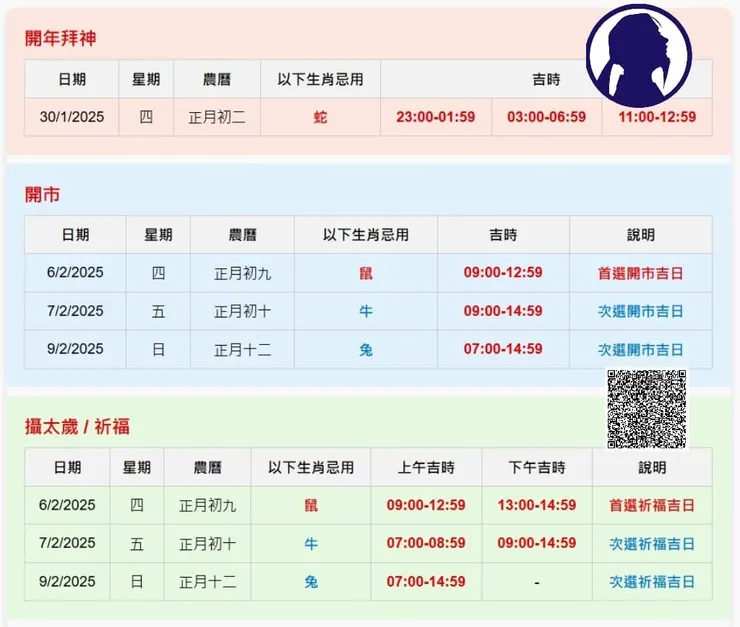740x627 pixels.
Task: Click the 首選開市吉日 note
Action: pos(640,273)
